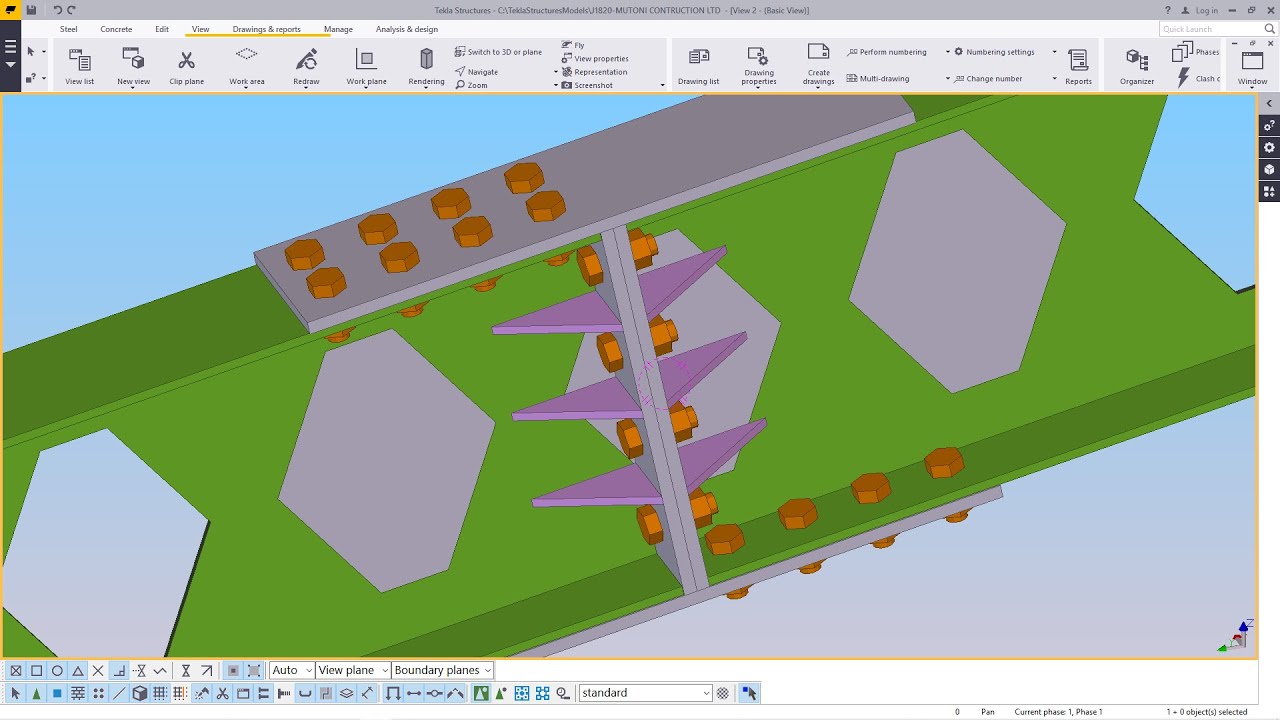The image size is (1280, 720).
Task: Open Numbering settings
Action: pos(993,52)
